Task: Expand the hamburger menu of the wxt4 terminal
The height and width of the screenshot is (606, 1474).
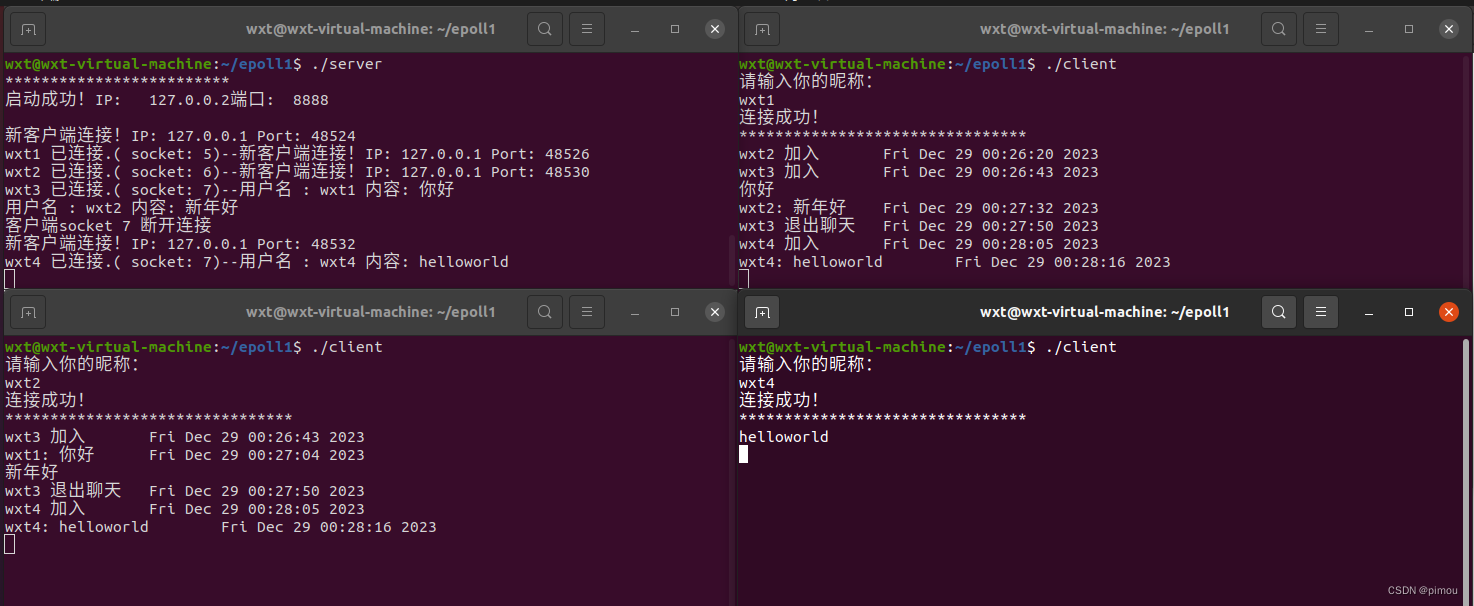Action: coord(1320,311)
